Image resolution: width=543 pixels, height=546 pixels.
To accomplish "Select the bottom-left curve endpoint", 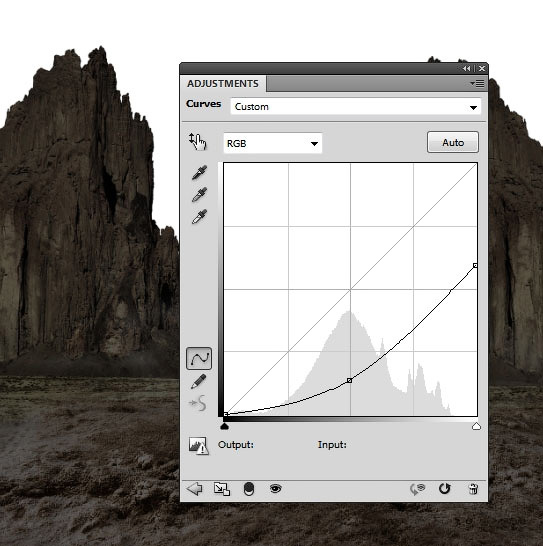I will 226,414.
